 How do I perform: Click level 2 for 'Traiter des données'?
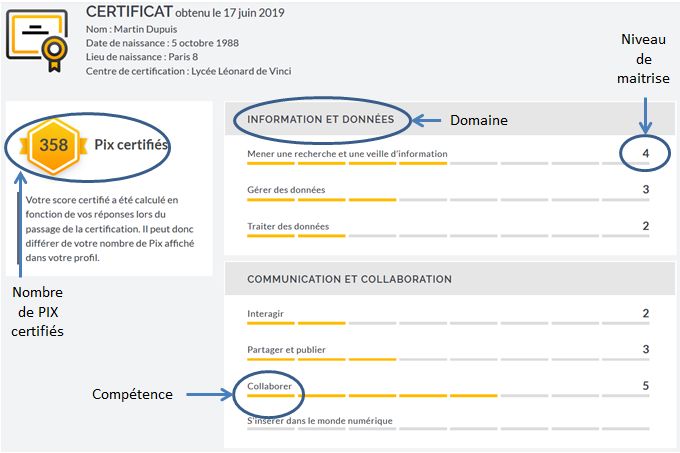(646, 226)
